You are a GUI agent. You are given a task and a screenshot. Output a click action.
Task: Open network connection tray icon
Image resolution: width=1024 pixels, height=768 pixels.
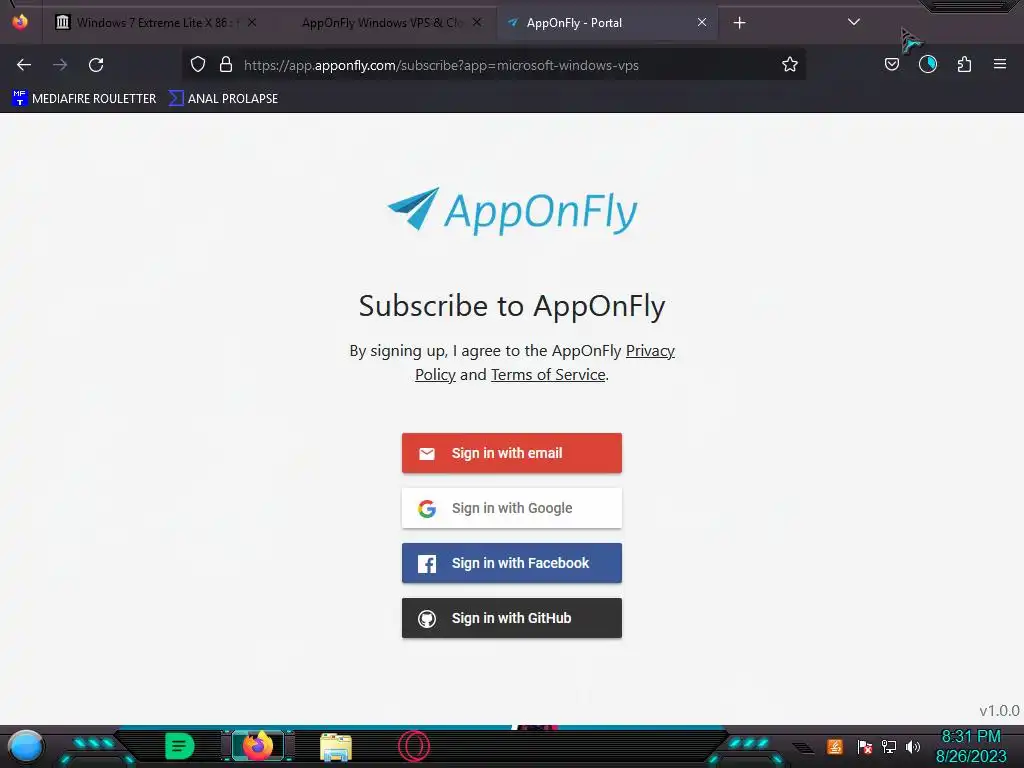(x=889, y=746)
